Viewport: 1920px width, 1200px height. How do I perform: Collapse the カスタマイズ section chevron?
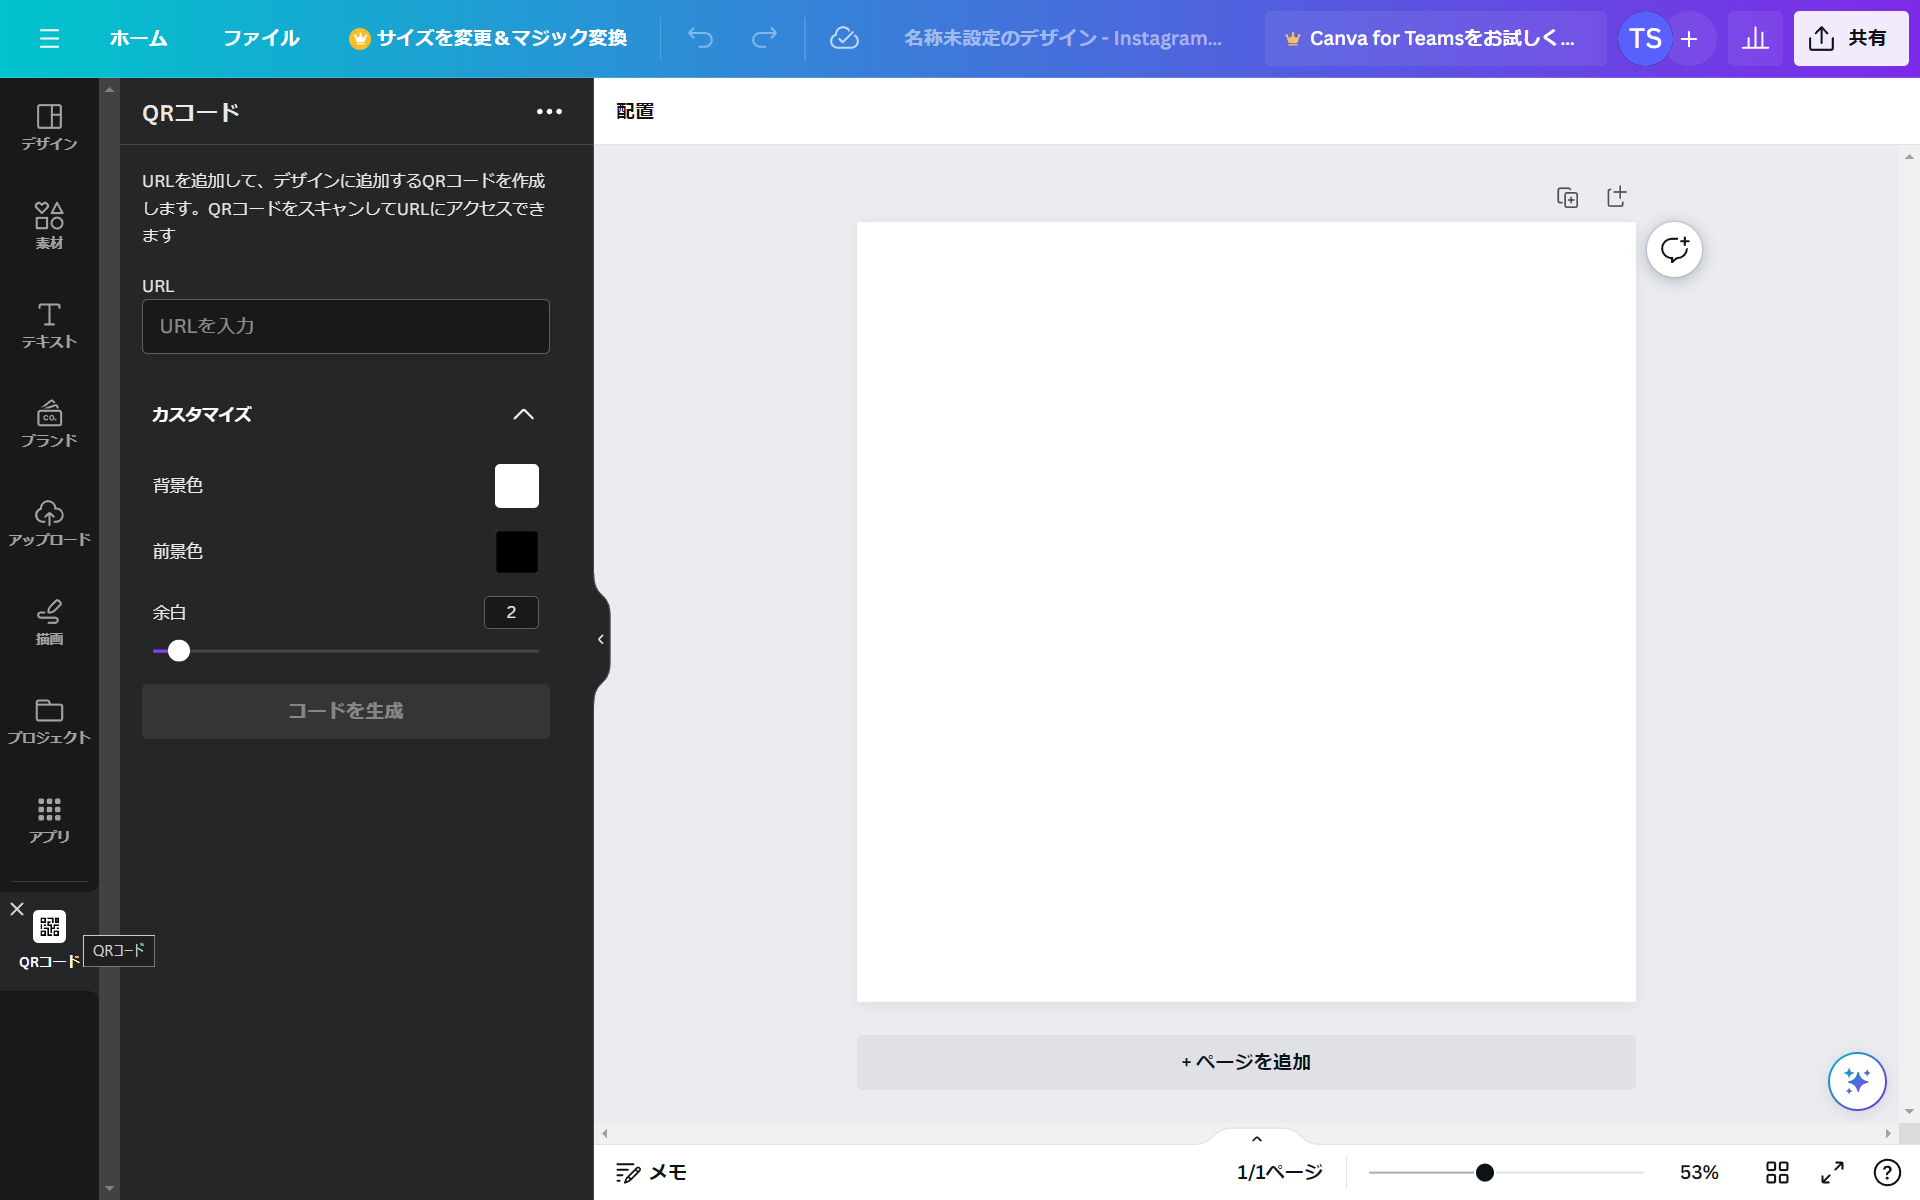pyautogui.click(x=523, y=414)
